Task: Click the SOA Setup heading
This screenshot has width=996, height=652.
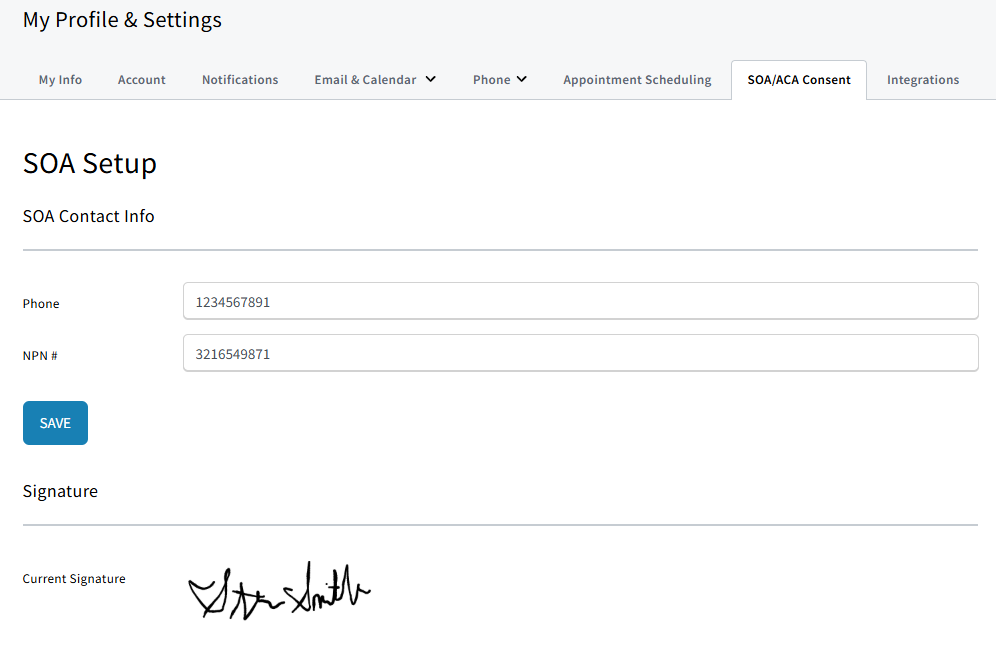Action: pyautogui.click(x=90, y=164)
